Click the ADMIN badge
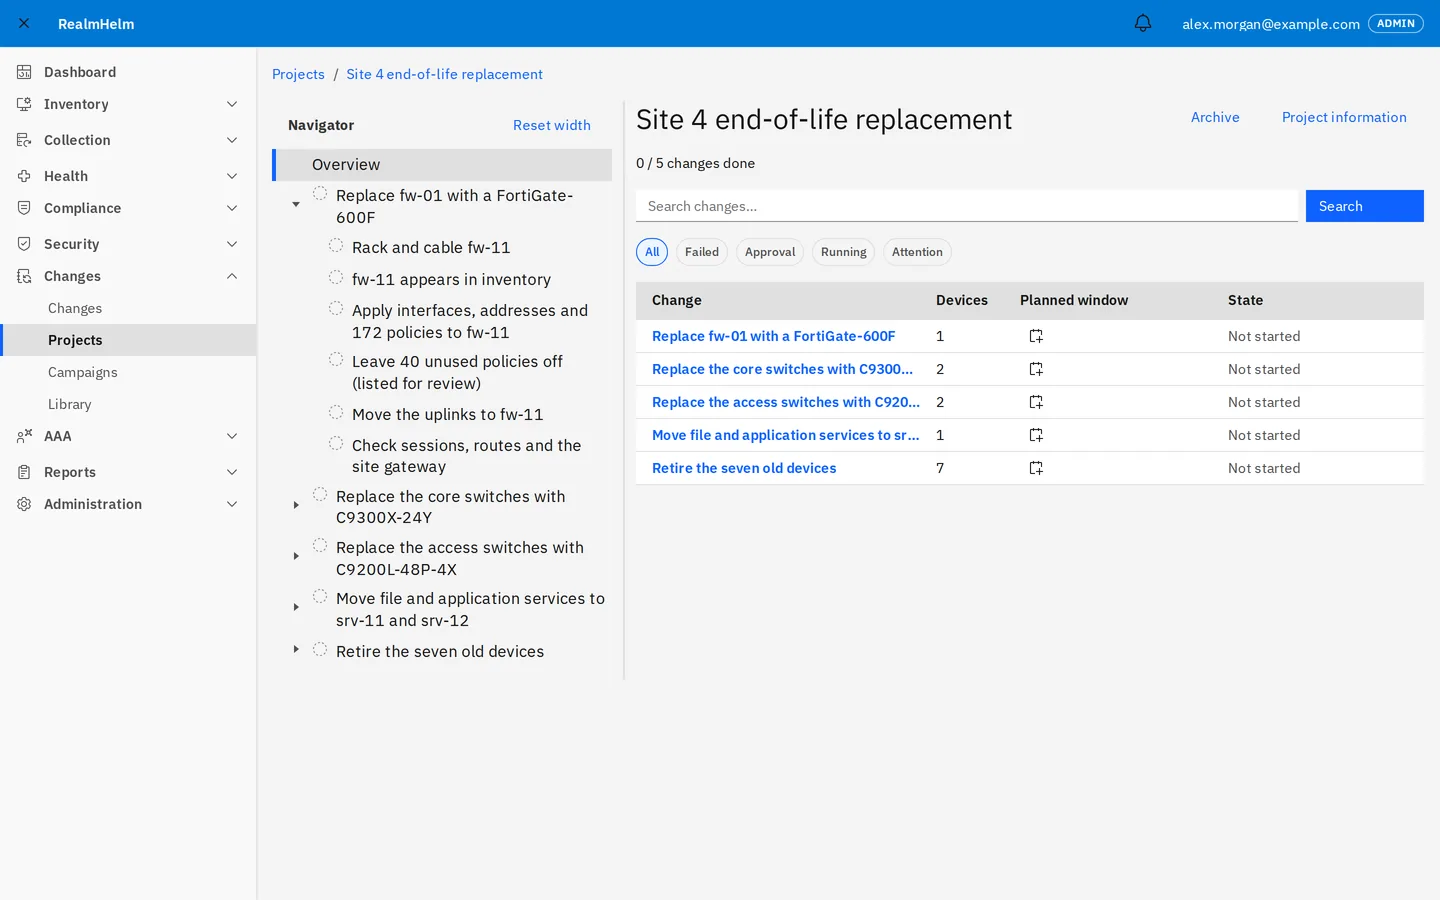Viewport: 1440px width, 900px height. pos(1395,23)
